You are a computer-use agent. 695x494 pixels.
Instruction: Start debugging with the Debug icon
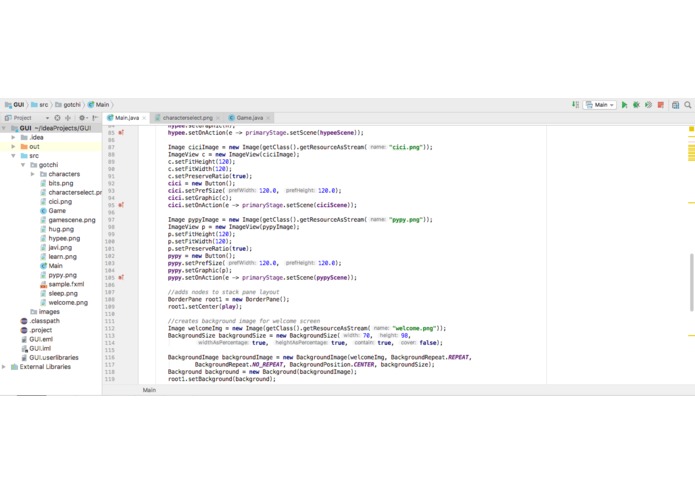tap(636, 105)
